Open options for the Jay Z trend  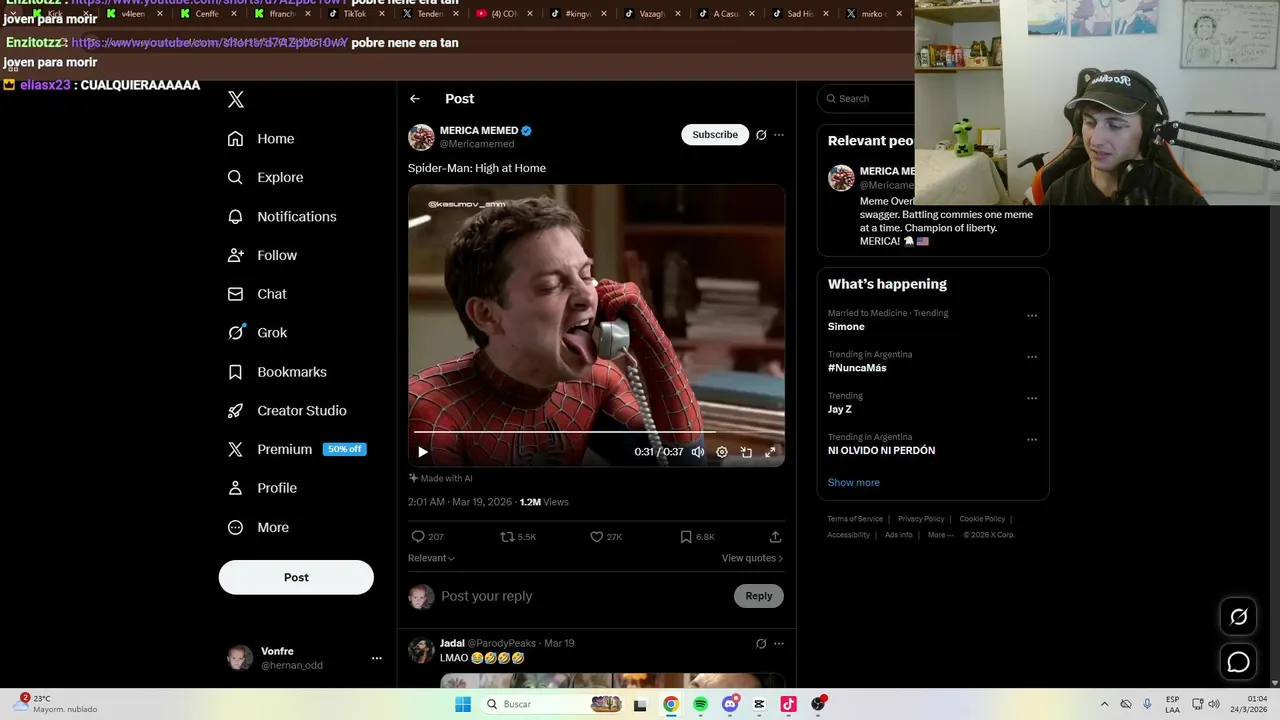click(x=1032, y=398)
